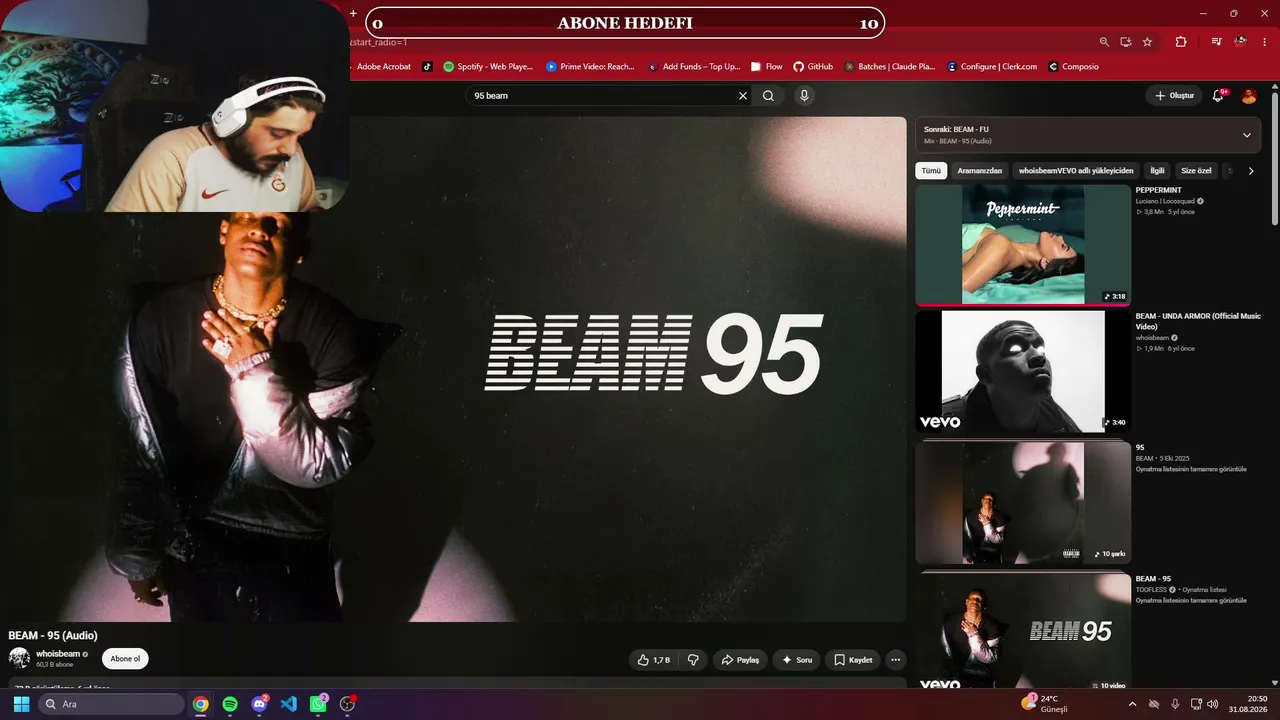This screenshot has width=1280, height=720.
Task: Bookmark this page with the star icon
Action: click(x=1147, y=42)
